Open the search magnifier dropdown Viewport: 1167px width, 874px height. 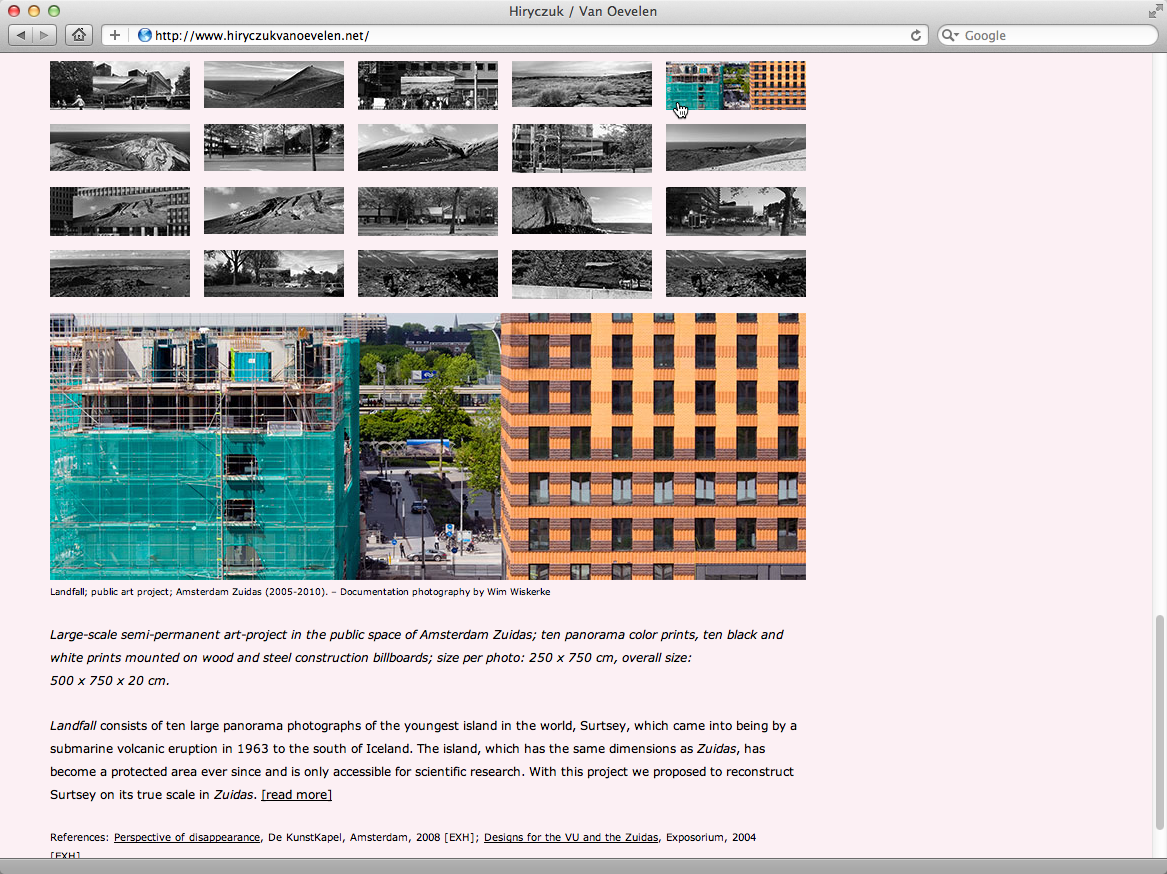click(951, 35)
